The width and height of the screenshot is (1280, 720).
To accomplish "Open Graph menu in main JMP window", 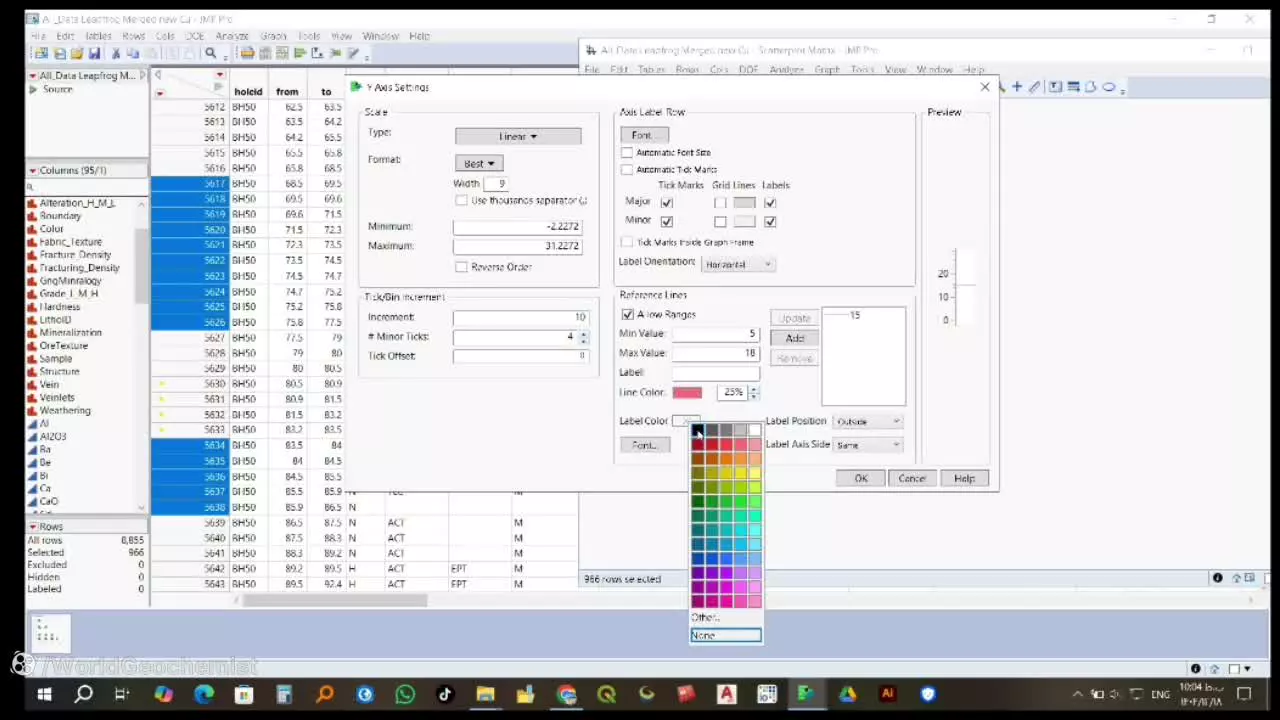I will (x=273, y=36).
